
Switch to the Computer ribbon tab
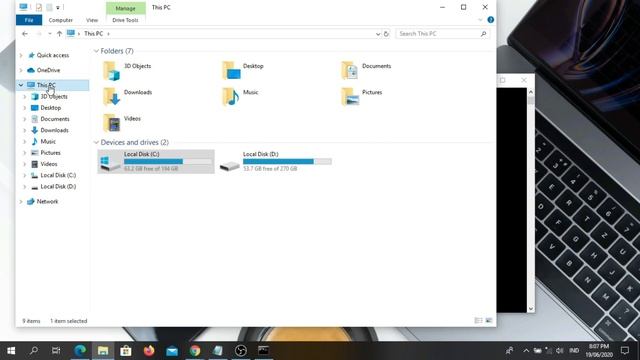tap(60, 20)
